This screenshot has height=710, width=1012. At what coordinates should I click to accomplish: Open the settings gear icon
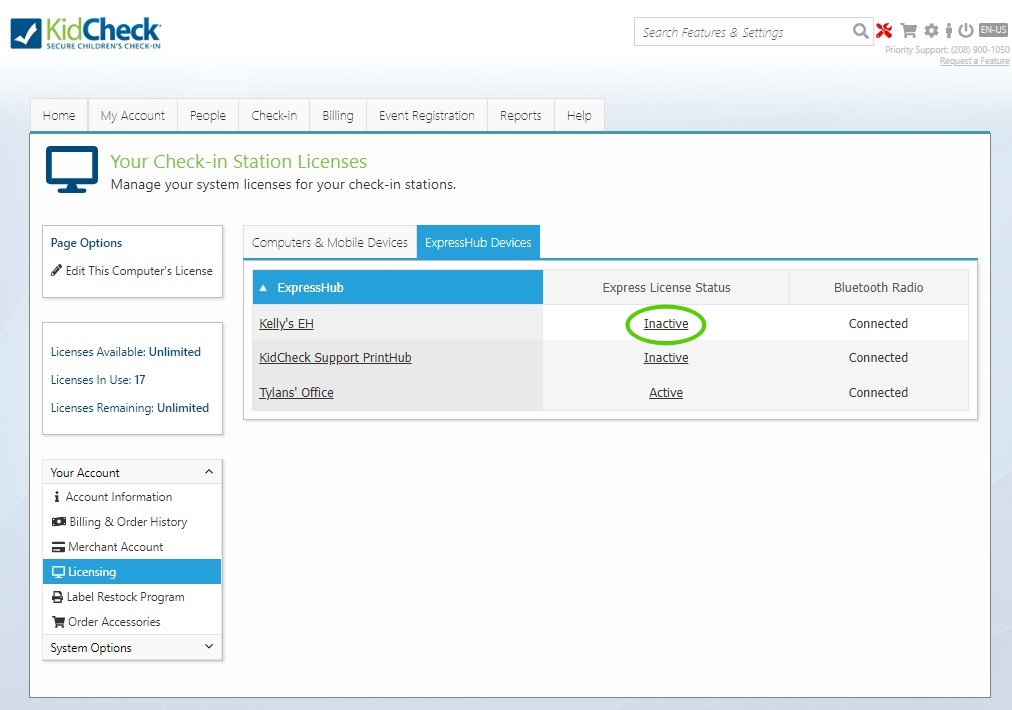pyautogui.click(x=931, y=30)
